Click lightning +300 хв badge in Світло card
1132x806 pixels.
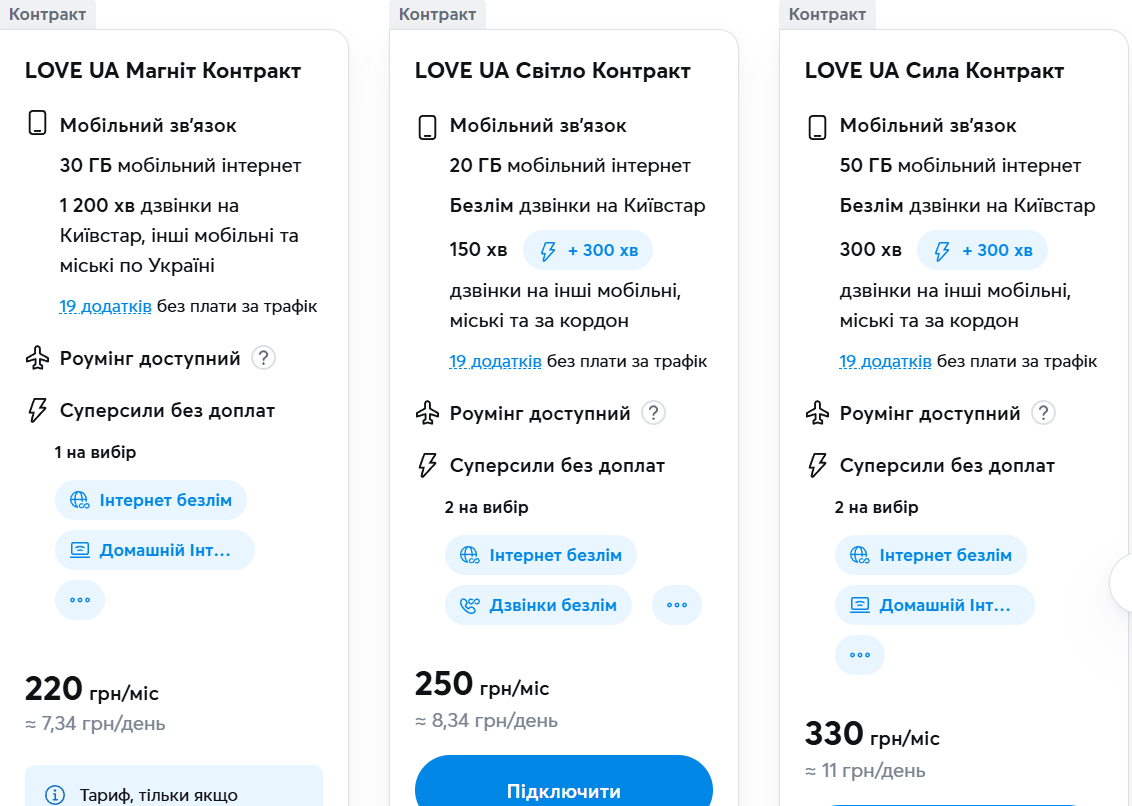tap(588, 250)
